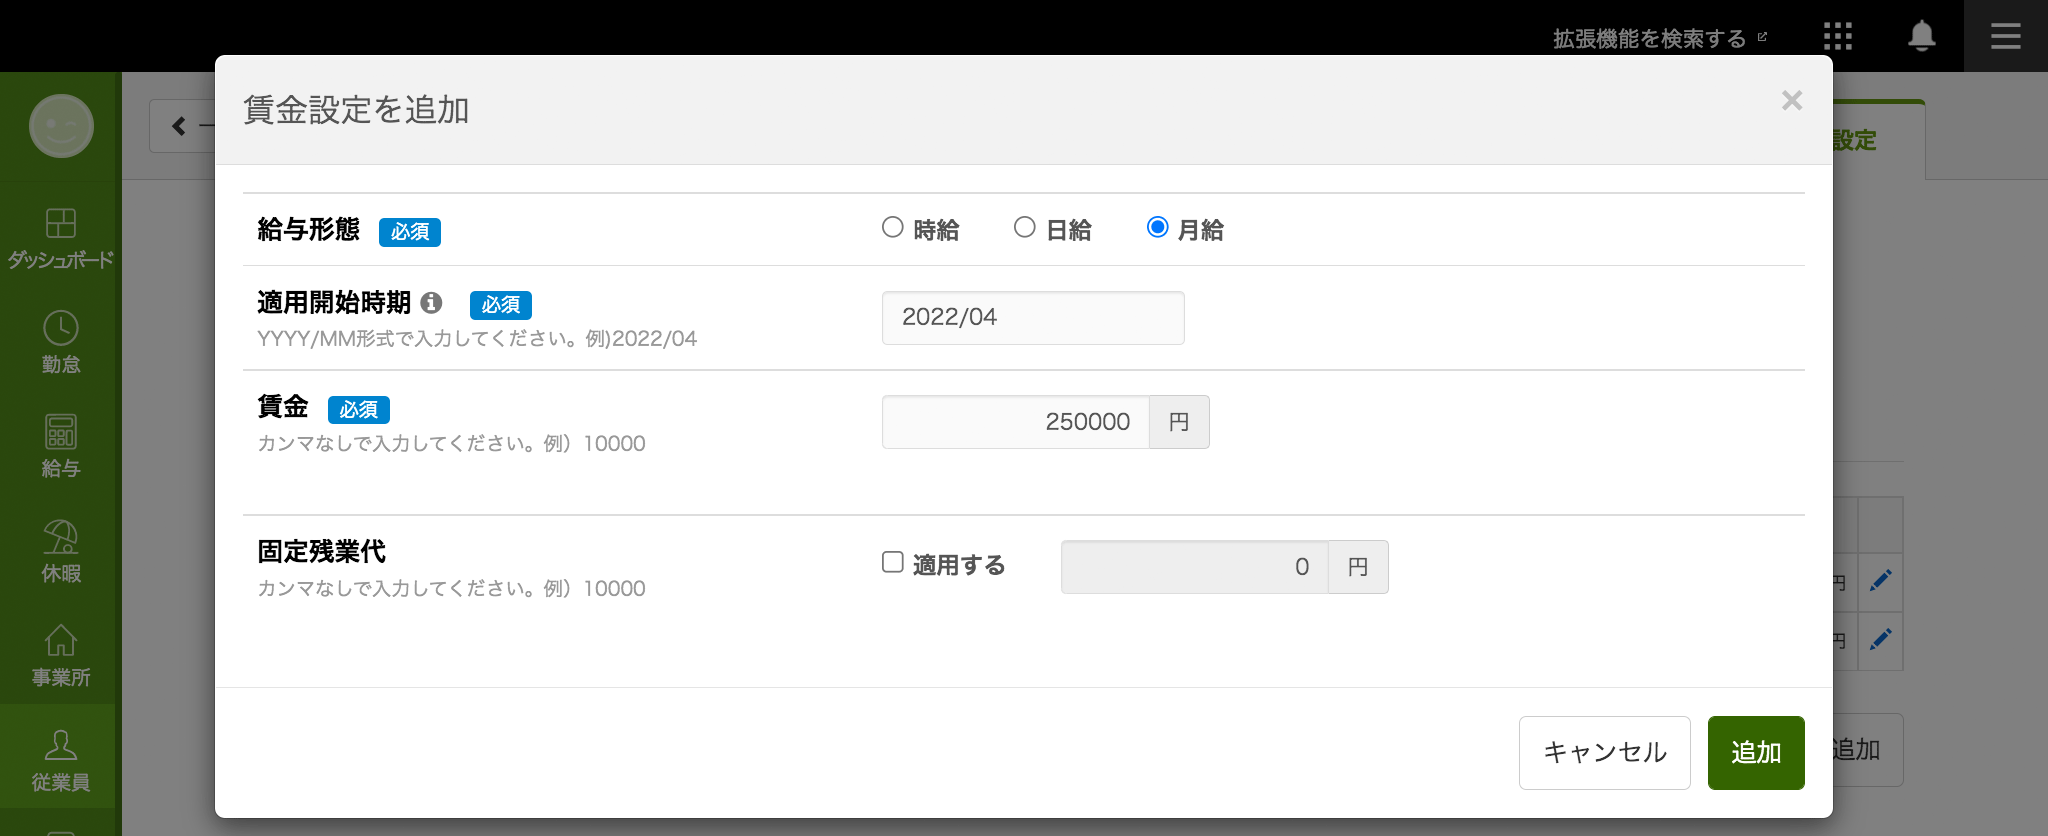2048x836 pixels.
Task: Click the green 追加 button
Action: 1756,753
